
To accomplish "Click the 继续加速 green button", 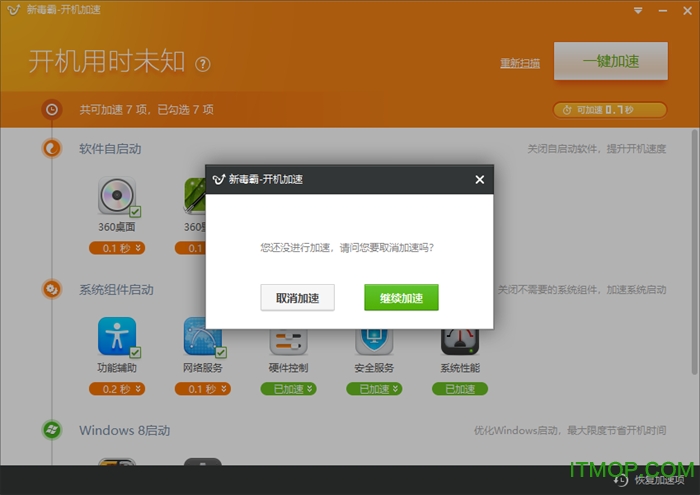I will coord(401,297).
